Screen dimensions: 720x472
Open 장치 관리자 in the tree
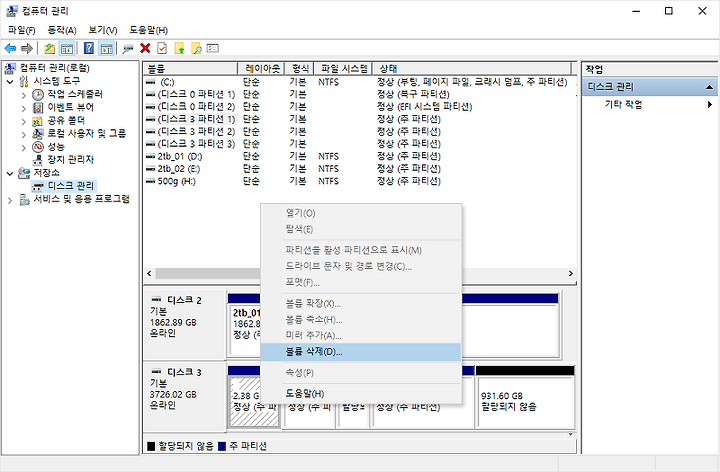70,159
